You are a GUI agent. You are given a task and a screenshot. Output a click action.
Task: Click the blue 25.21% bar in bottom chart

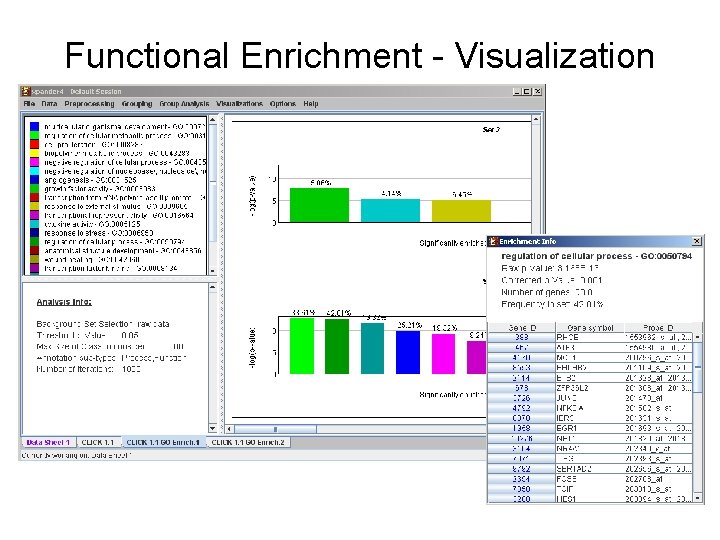(408, 352)
